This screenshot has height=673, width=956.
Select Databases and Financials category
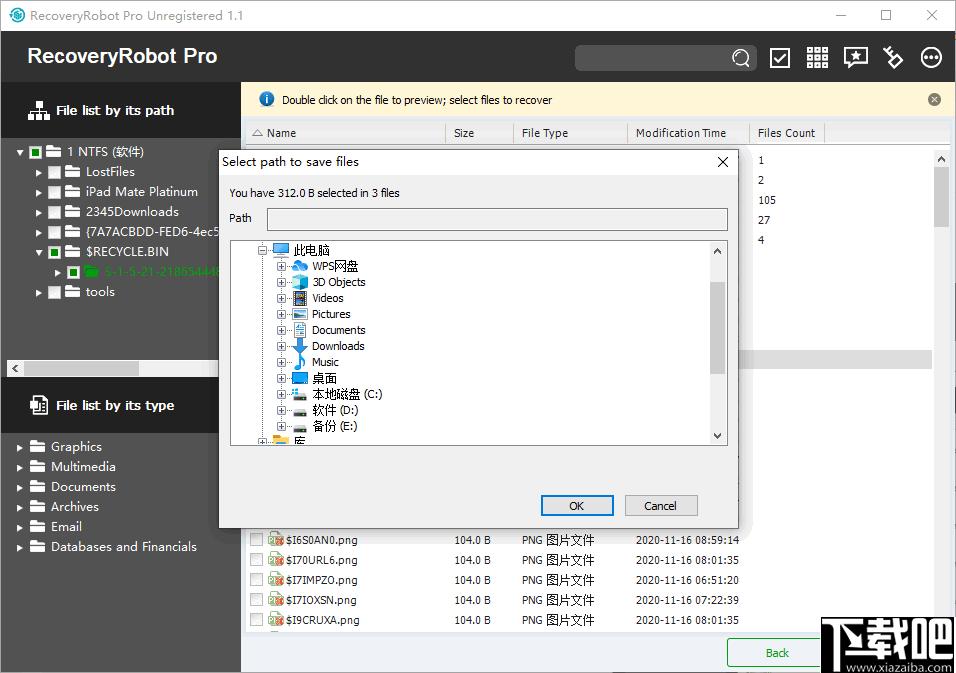point(124,547)
